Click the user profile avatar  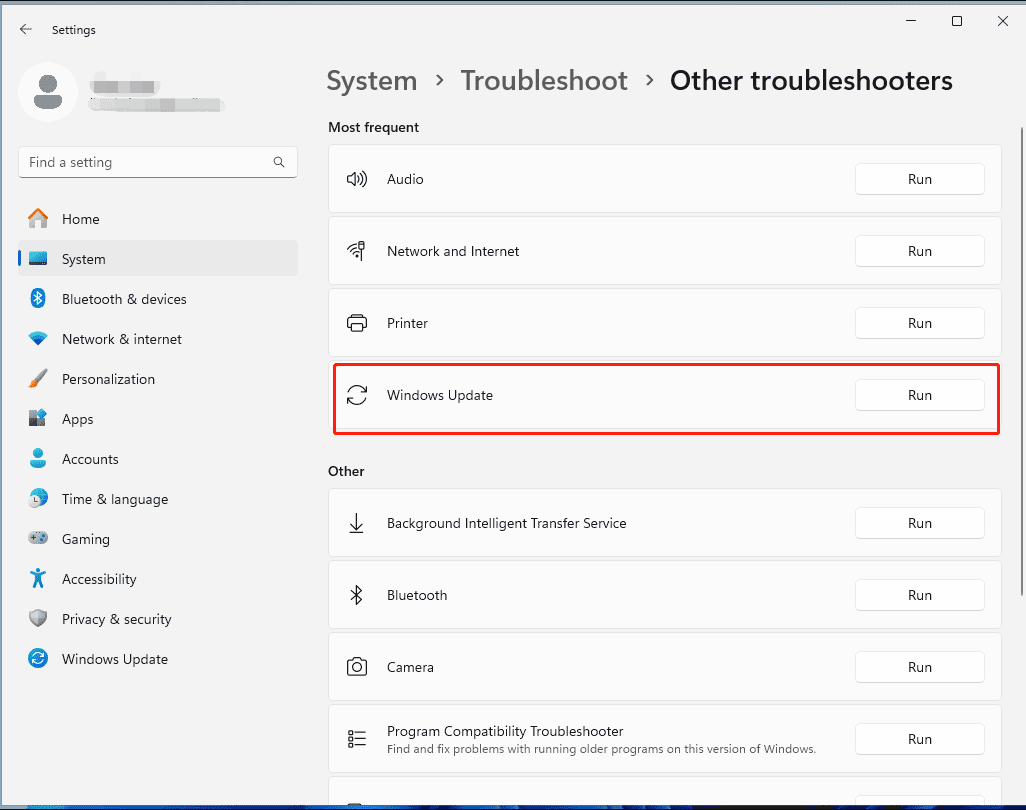(48, 92)
